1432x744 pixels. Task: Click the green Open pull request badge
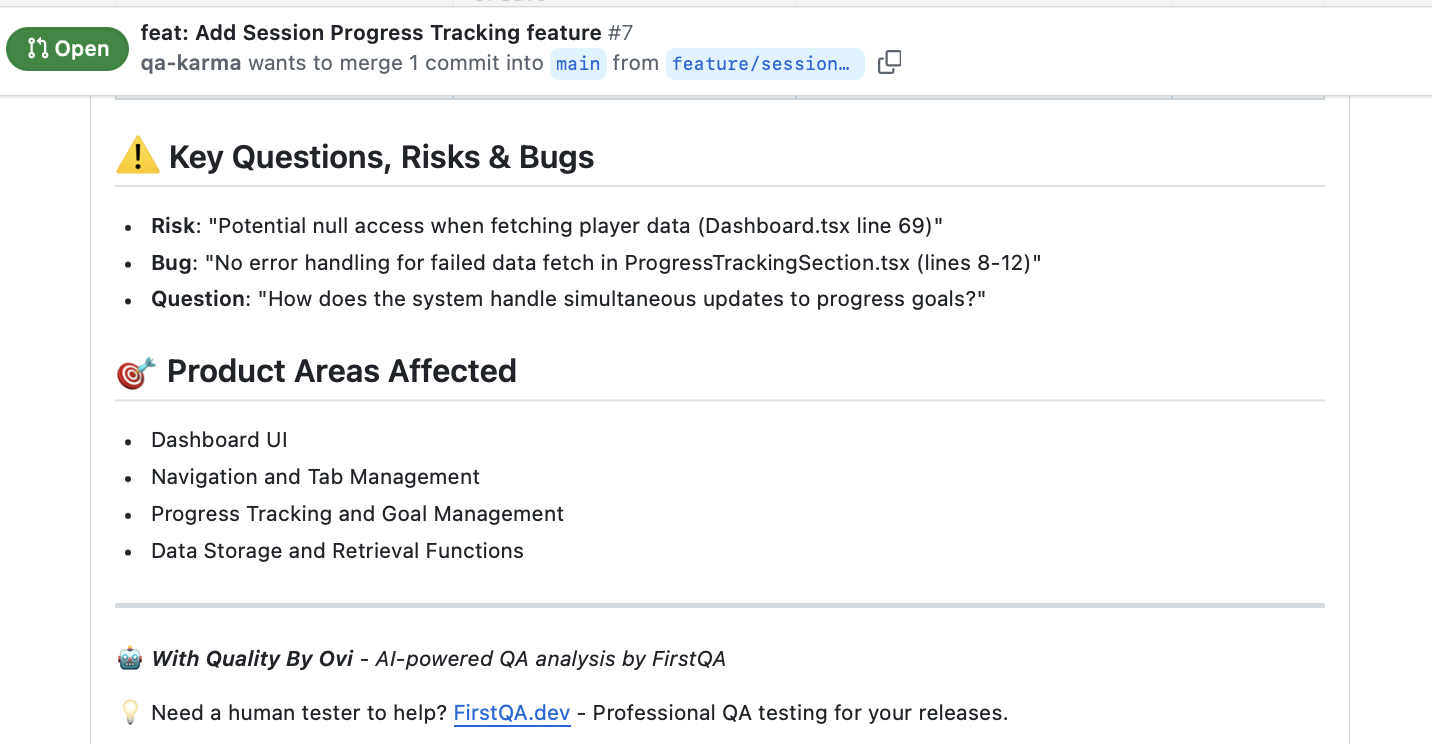[67, 49]
